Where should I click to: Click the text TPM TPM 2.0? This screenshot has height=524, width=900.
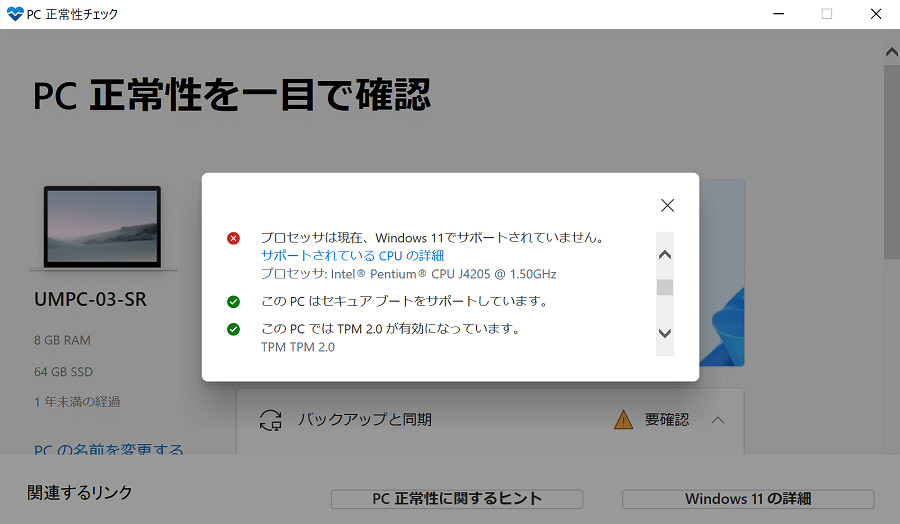point(298,347)
